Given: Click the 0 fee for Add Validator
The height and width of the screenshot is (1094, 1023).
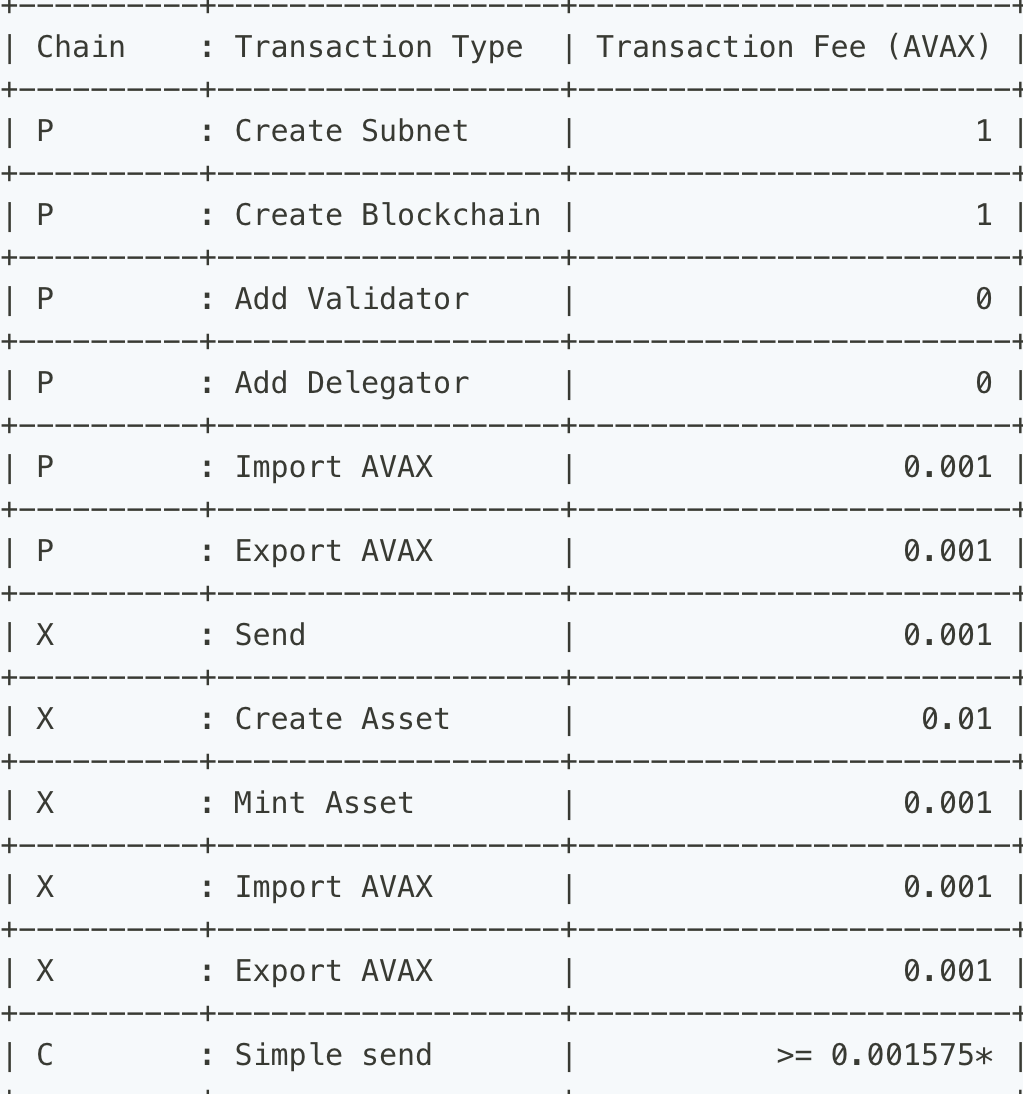Looking at the screenshot, I should click(x=984, y=299).
